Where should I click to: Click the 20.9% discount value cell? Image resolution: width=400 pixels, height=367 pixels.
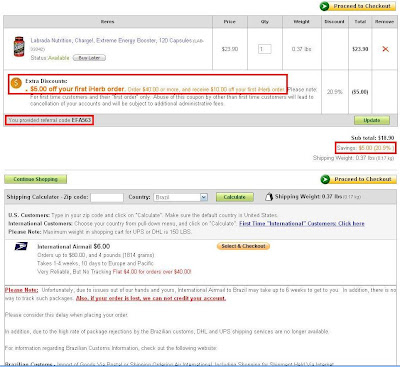click(x=334, y=92)
